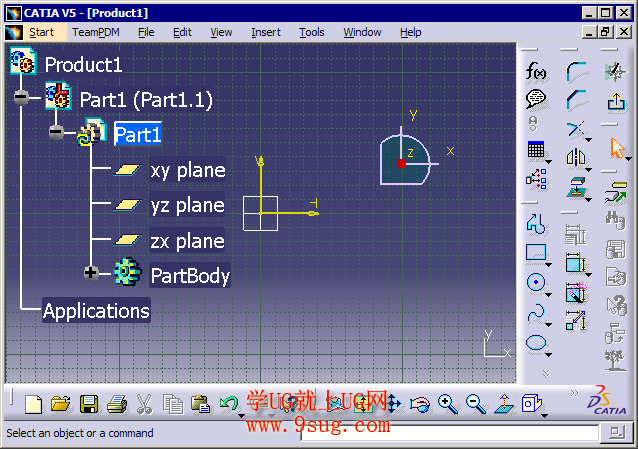Click the Print icon
Image resolution: width=638 pixels, height=449 pixels.
tap(117, 405)
